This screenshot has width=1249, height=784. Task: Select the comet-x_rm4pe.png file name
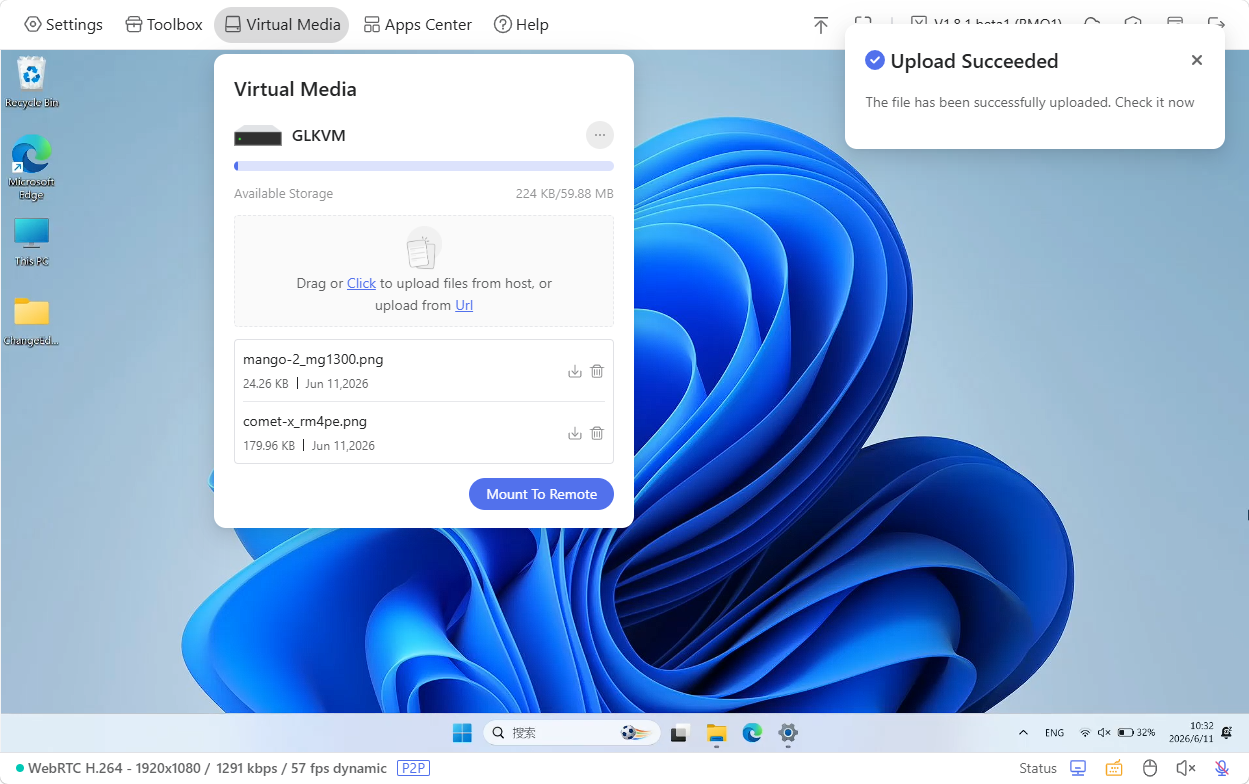[x=305, y=421]
